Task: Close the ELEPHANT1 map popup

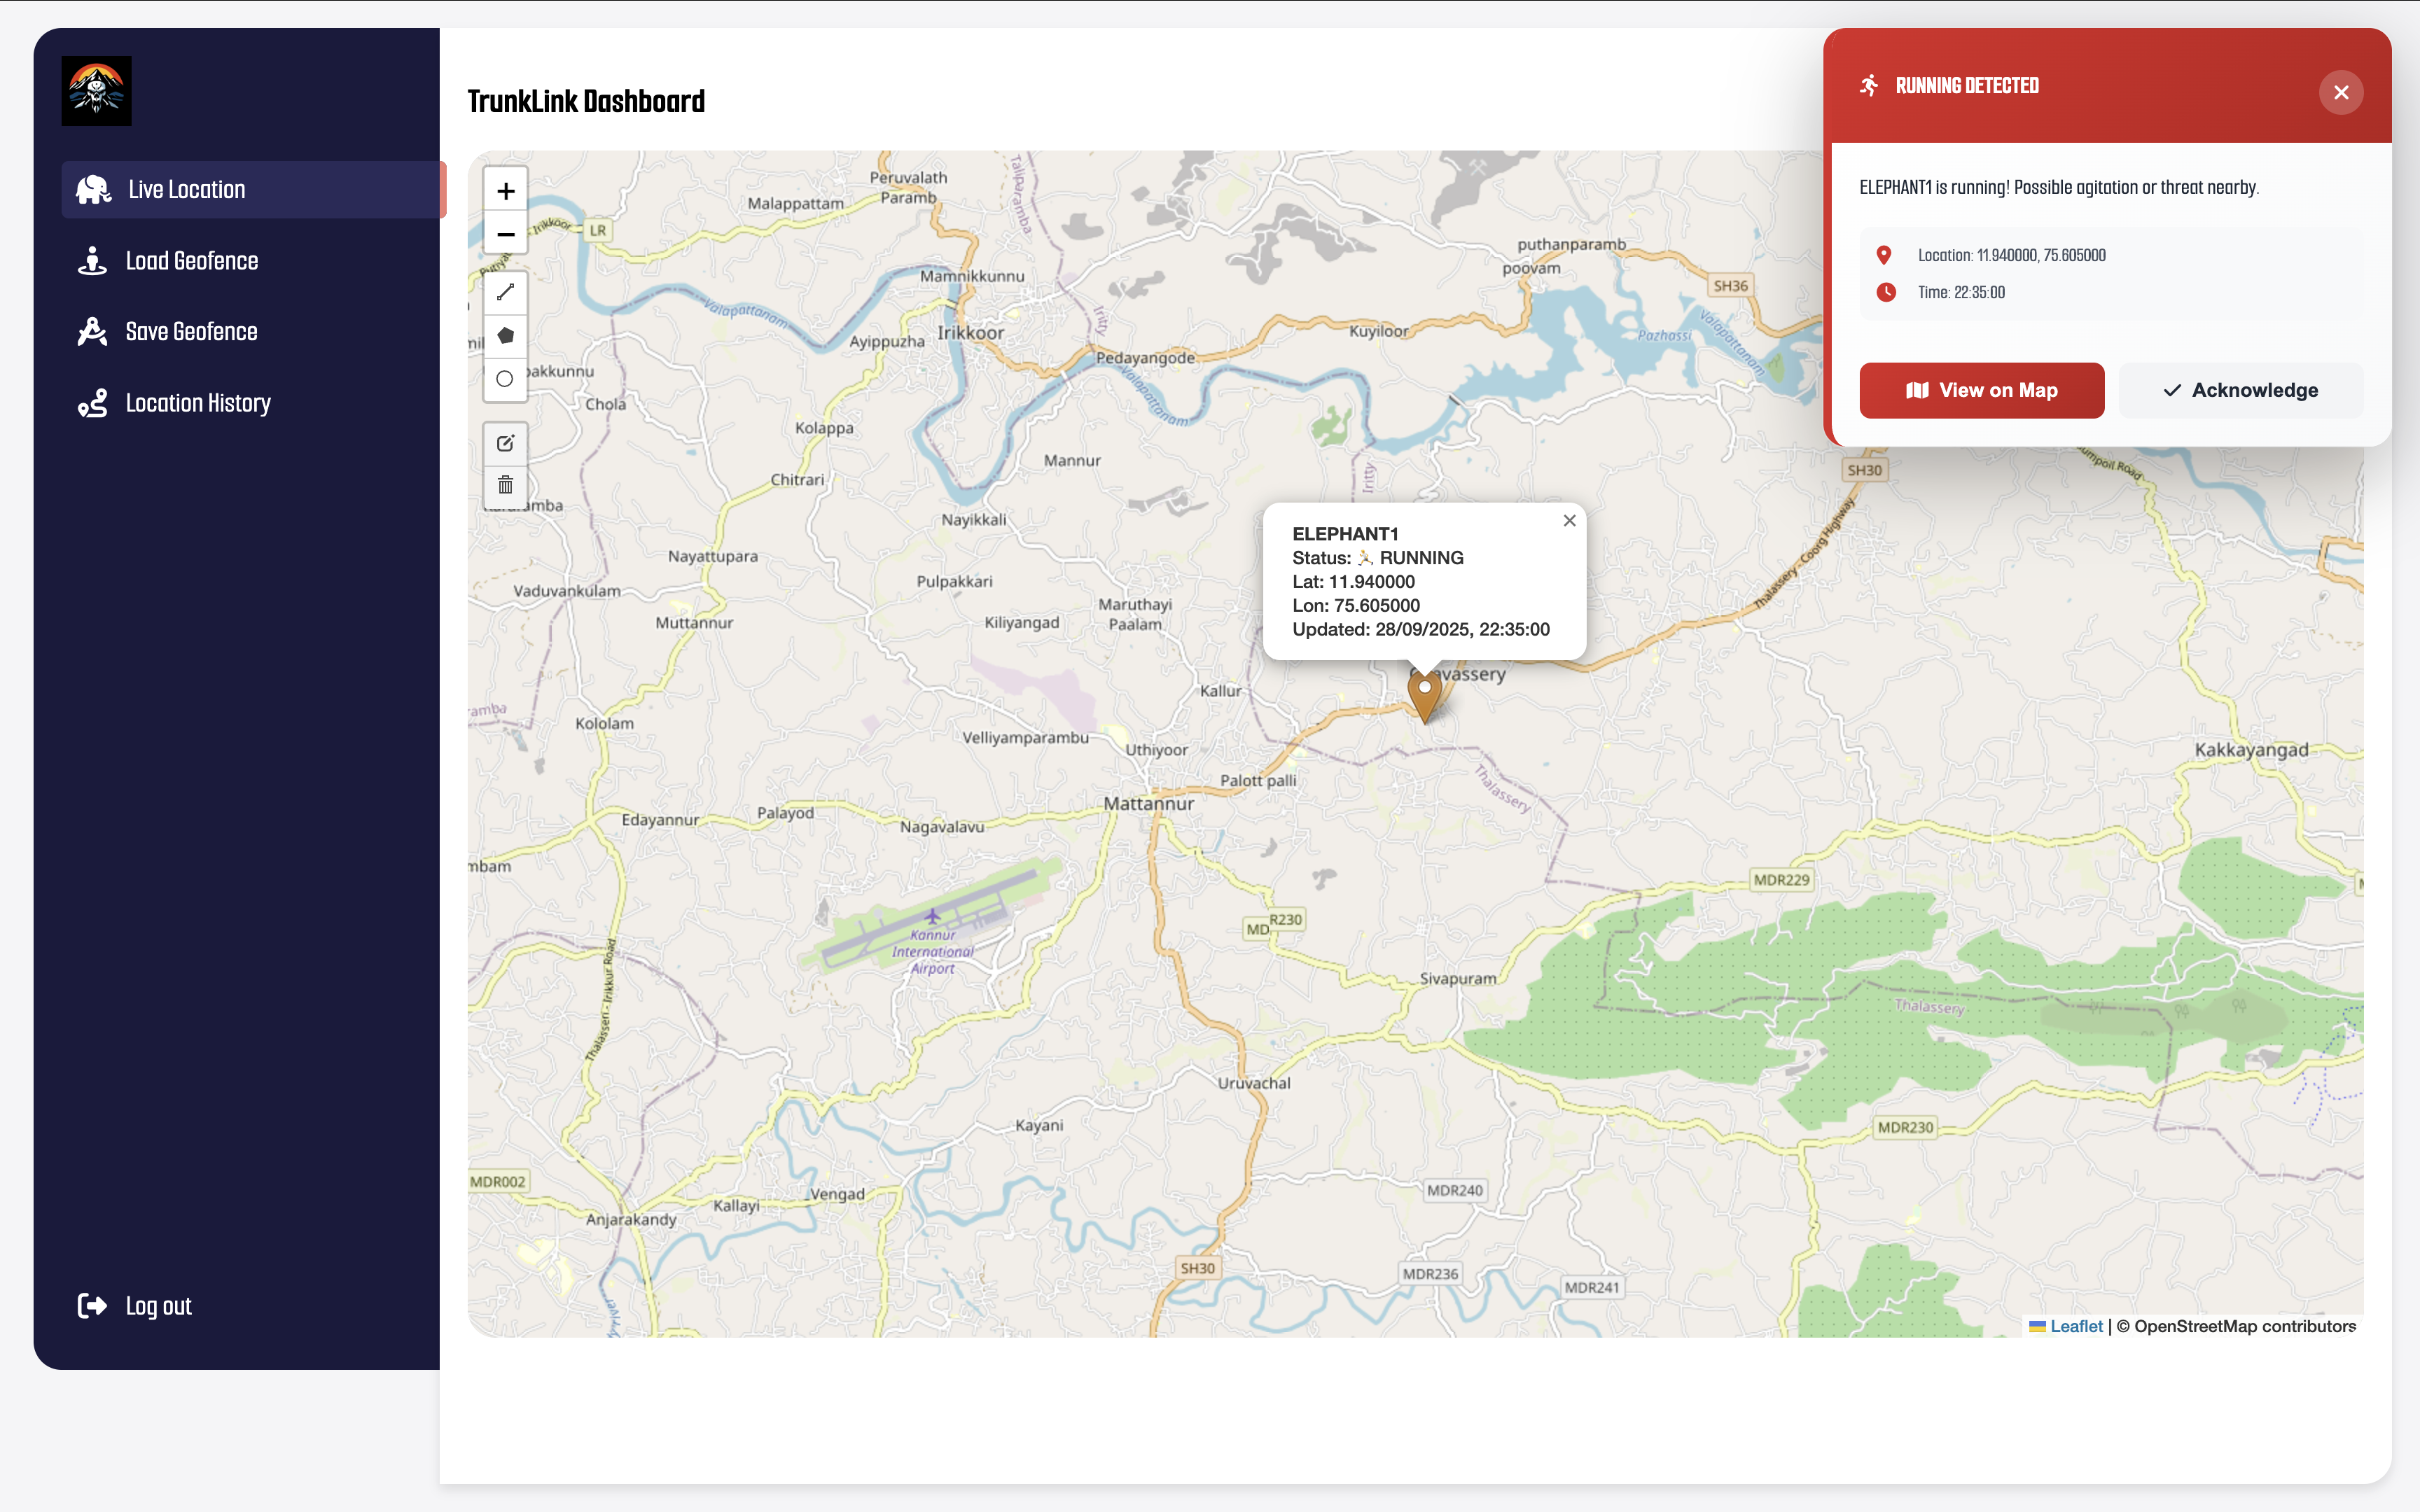Action: (1569, 521)
